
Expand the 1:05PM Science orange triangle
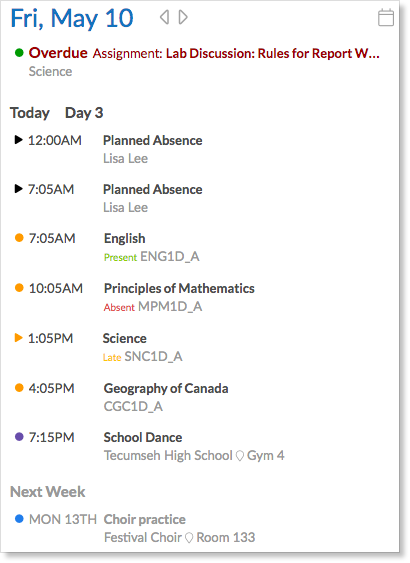(18, 338)
